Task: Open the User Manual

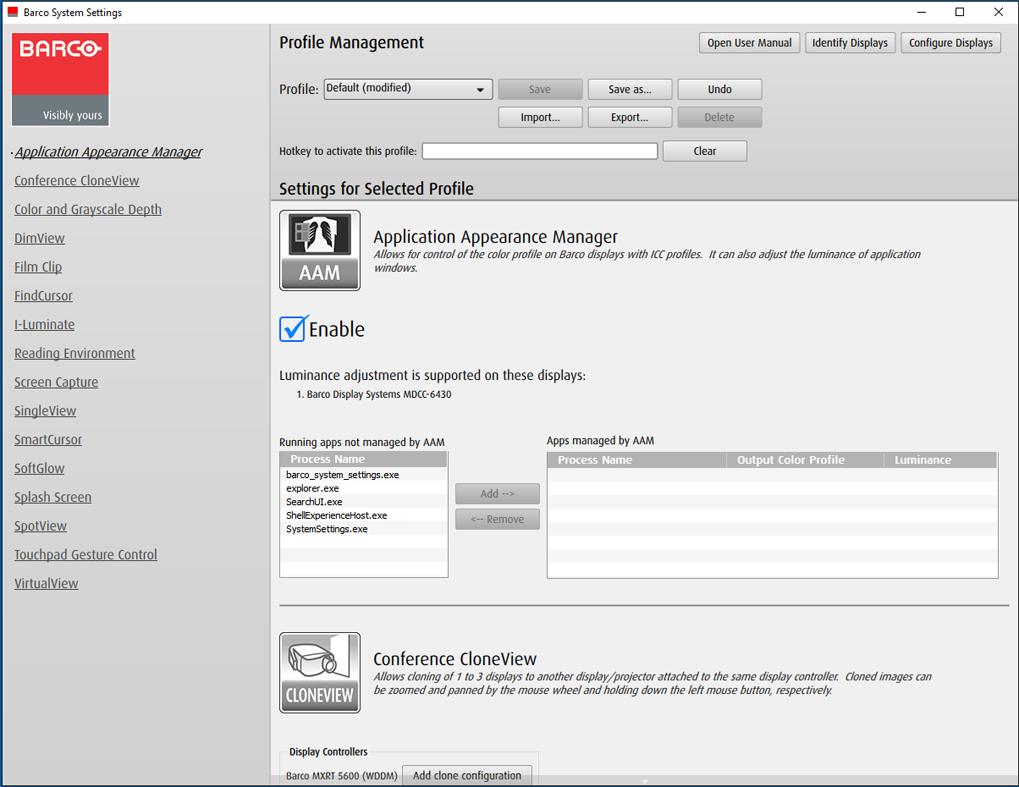Action: tap(749, 43)
